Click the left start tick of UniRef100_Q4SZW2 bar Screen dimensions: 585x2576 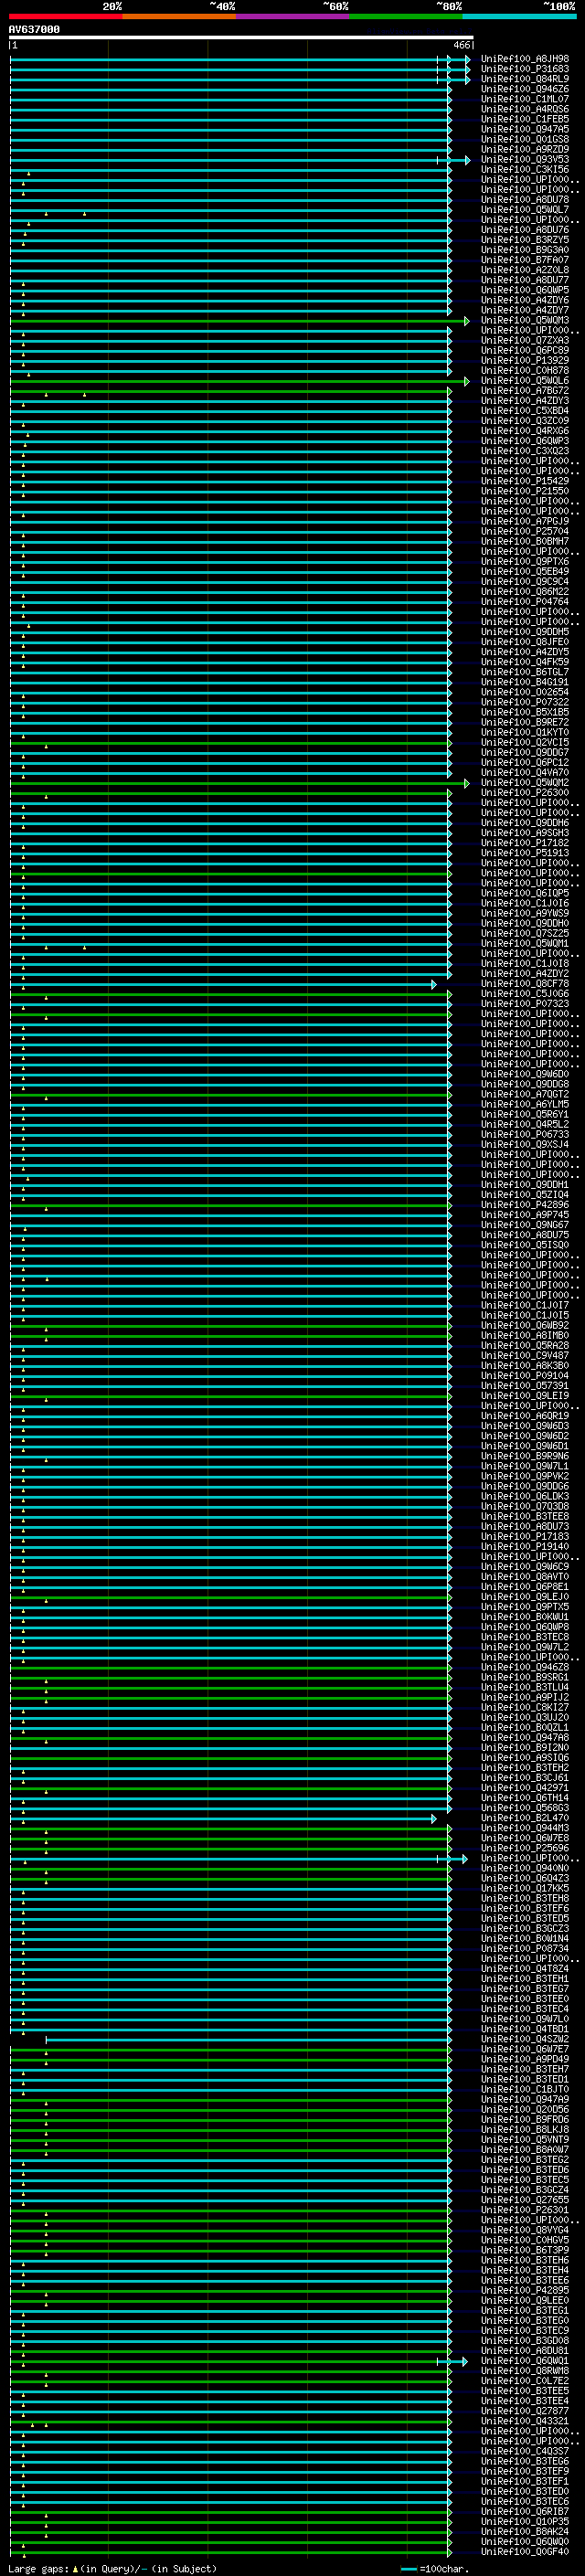[x=46, y=2040]
